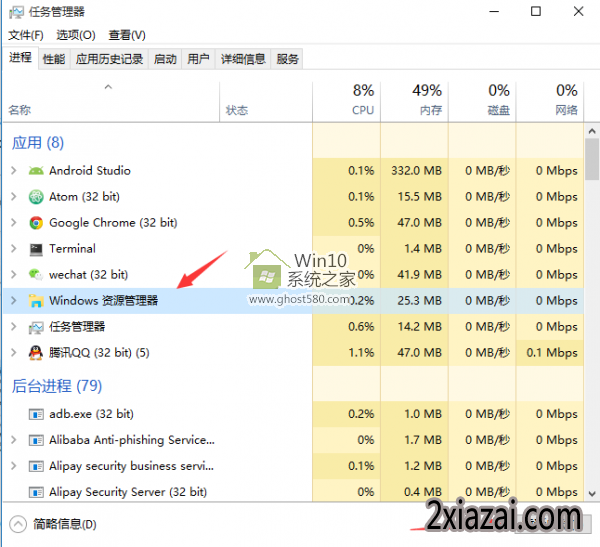The image size is (600, 547).
Task: Switch to the 启动 tab
Action: pyautogui.click(x=165, y=59)
